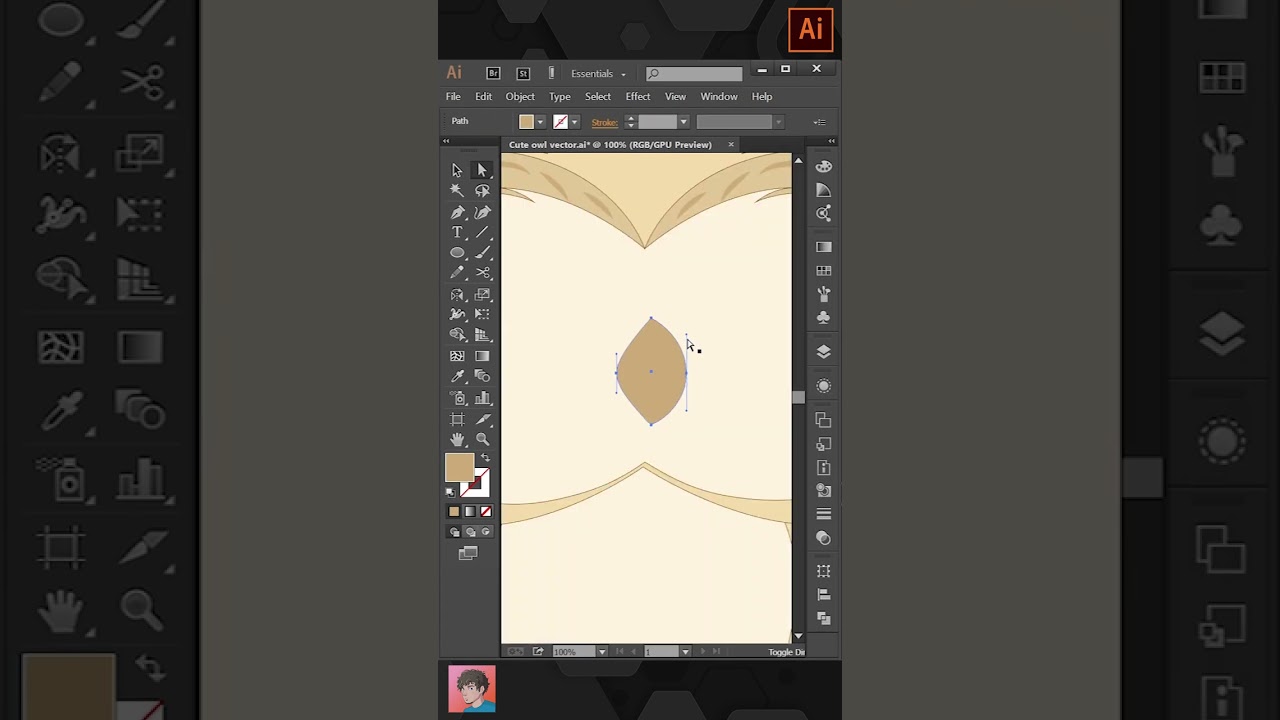Select the Mesh tool

(457, 356)
